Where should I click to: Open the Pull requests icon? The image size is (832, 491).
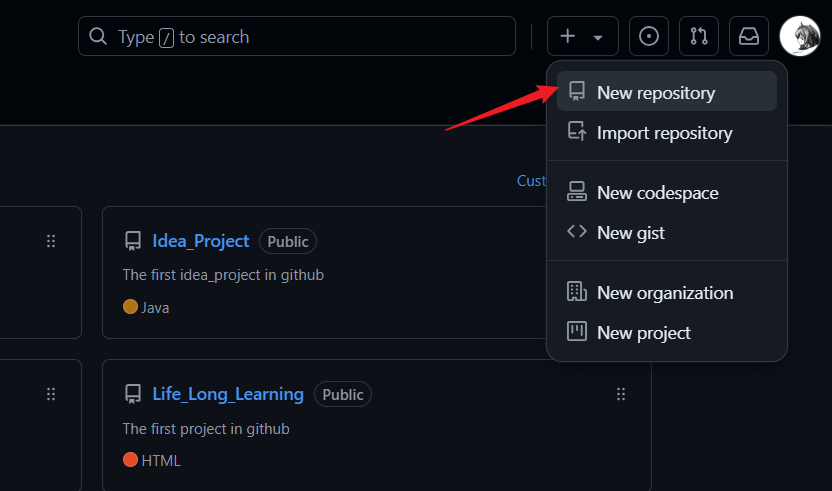(x=699, y=36)
